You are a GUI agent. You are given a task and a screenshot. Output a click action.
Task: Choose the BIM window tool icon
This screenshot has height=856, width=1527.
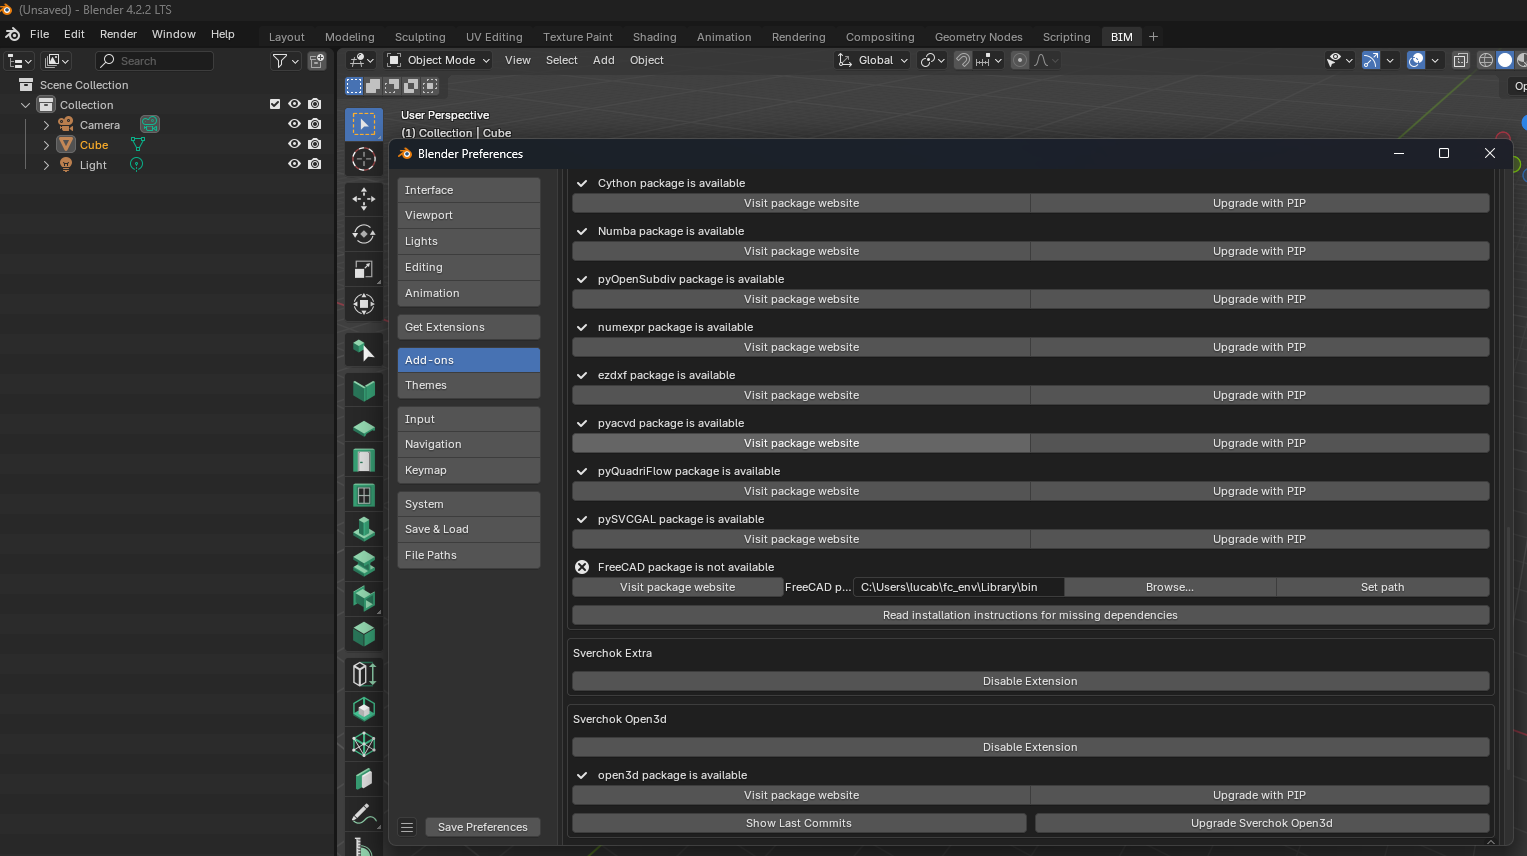(364, 495)
